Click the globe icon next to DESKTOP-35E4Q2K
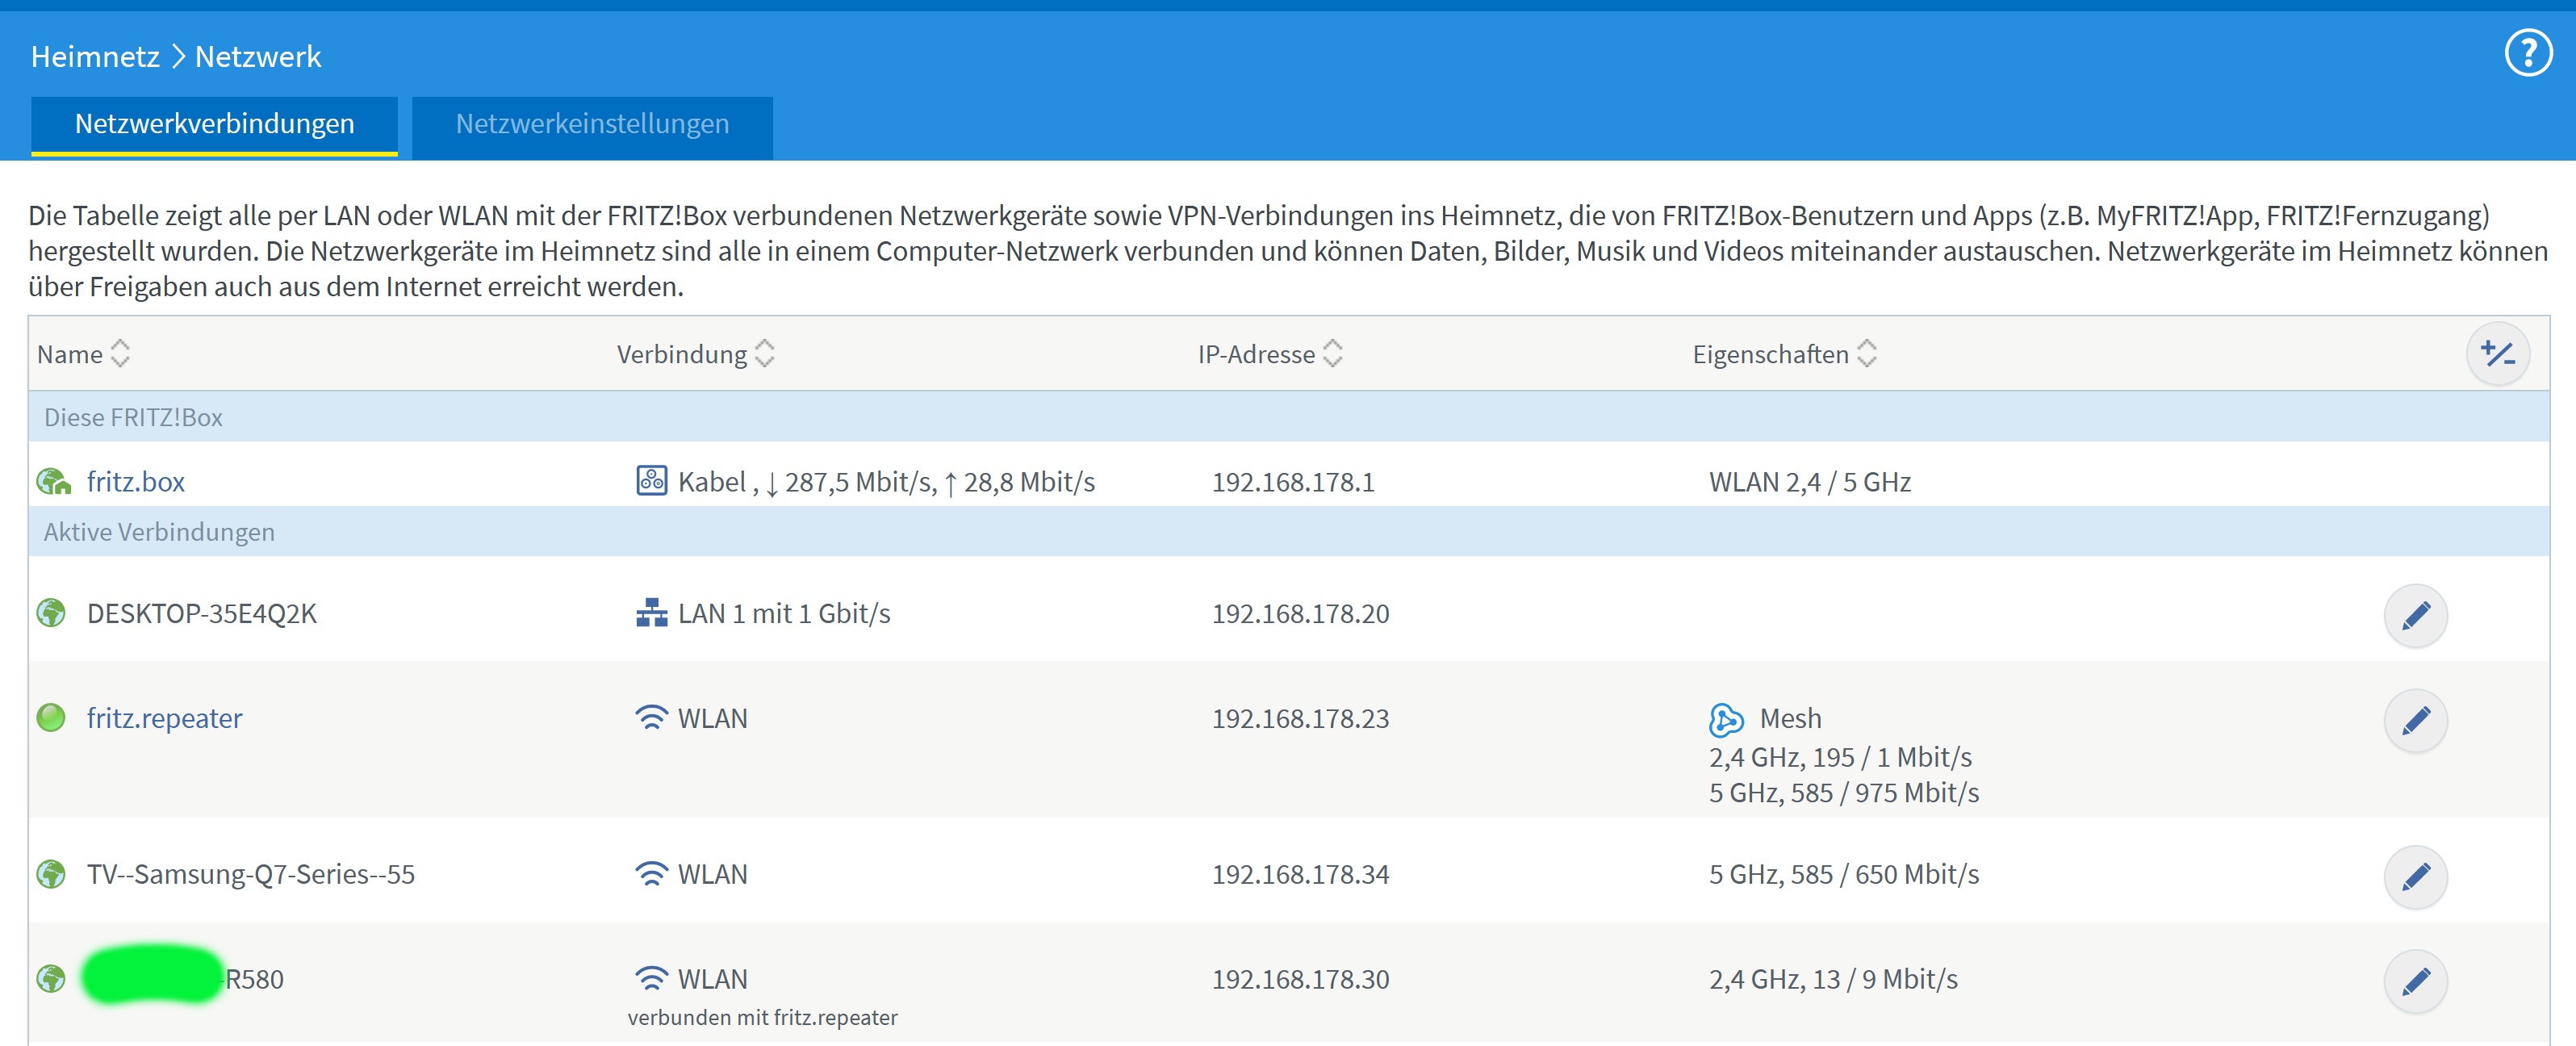This screenshot has height=1046, width=2576. (x=51, y=613)
